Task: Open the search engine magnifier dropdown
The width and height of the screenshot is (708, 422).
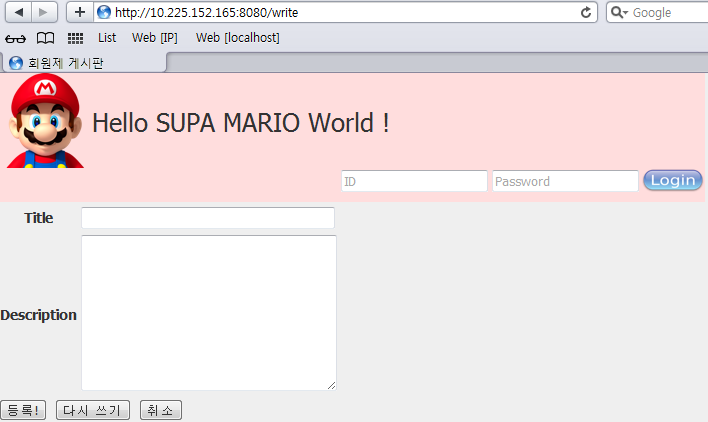Action: [x=619, y=13]
